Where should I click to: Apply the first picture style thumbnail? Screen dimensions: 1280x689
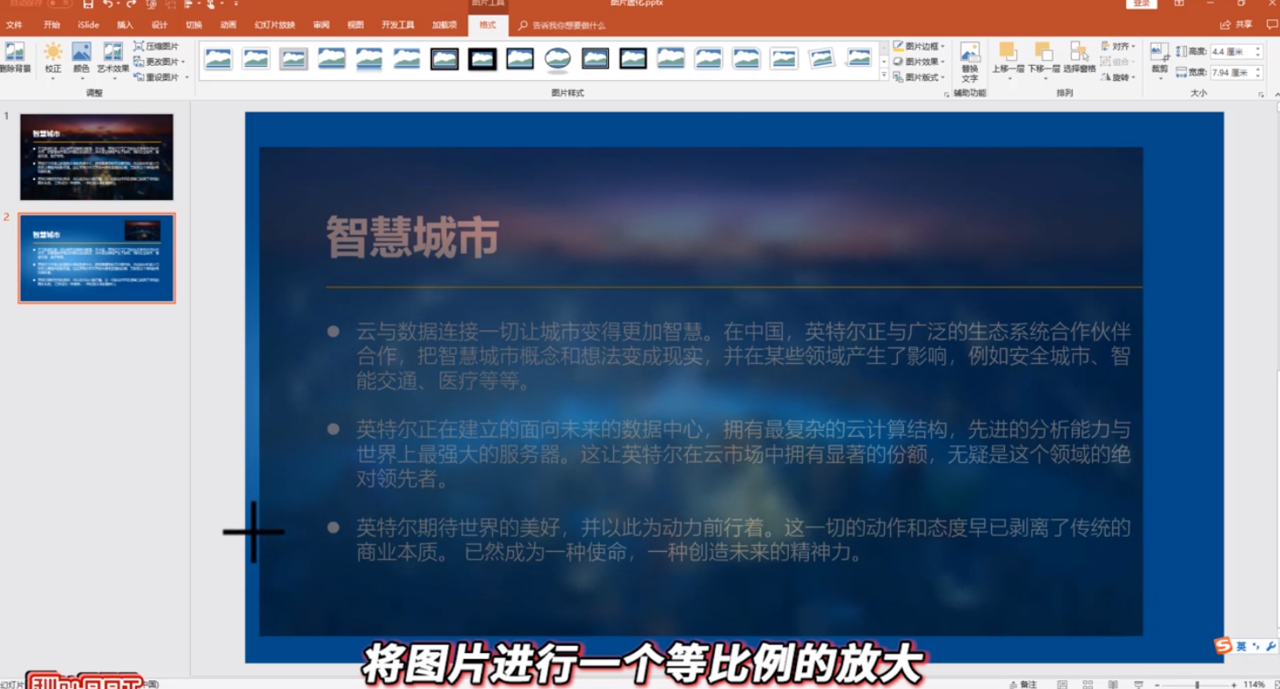[x=218, y=59]
